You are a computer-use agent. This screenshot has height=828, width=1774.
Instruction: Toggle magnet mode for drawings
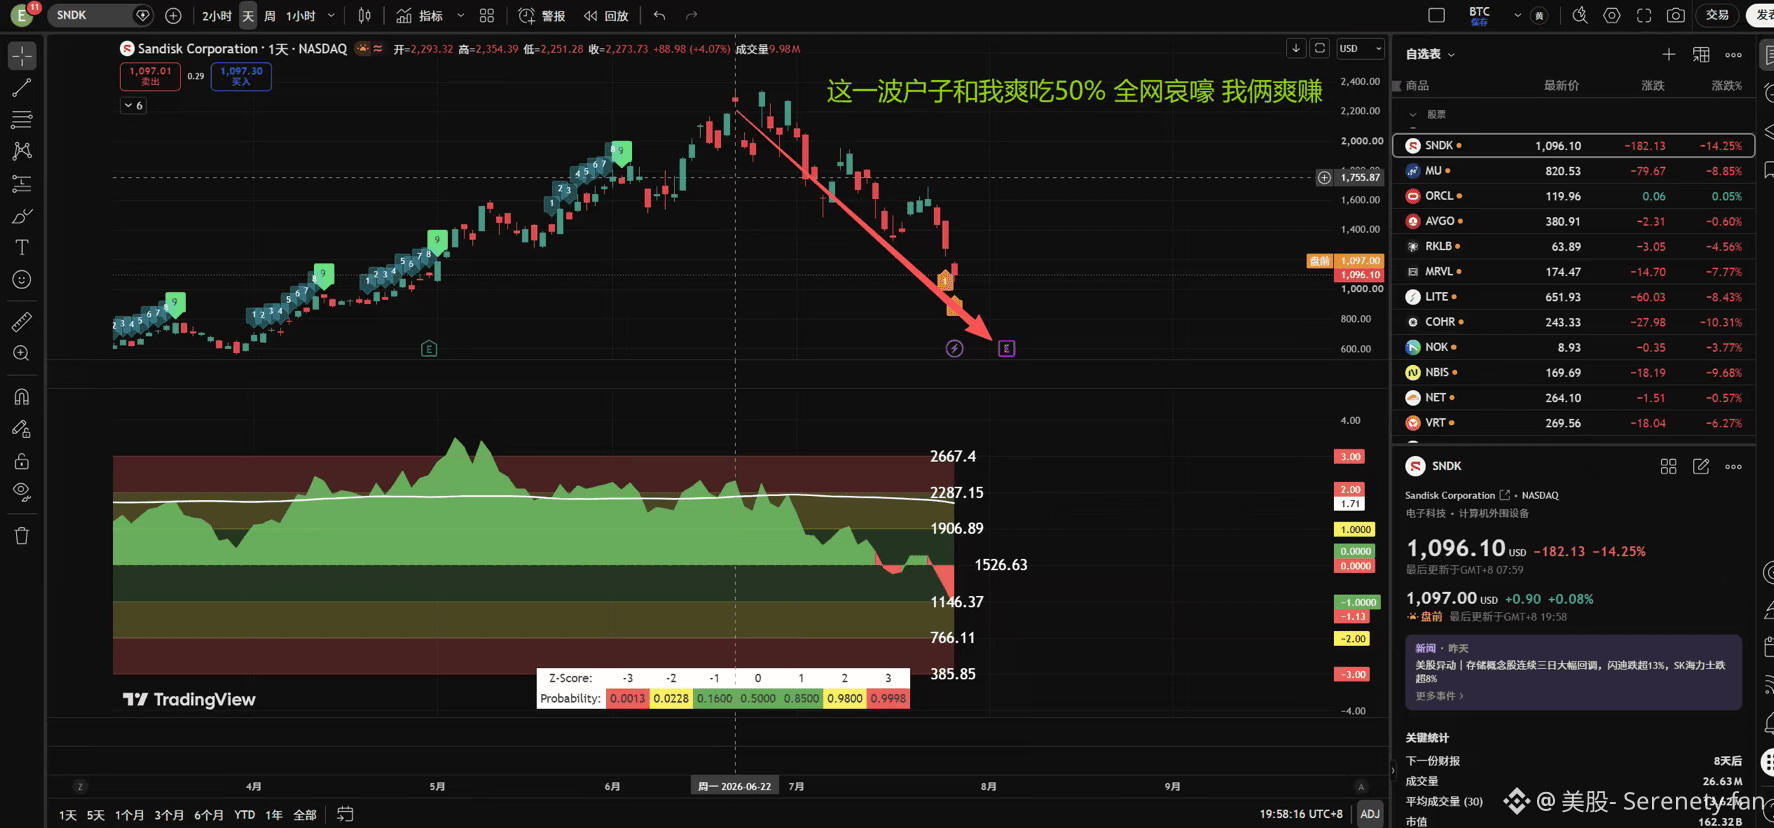click(x=22, y=397)
